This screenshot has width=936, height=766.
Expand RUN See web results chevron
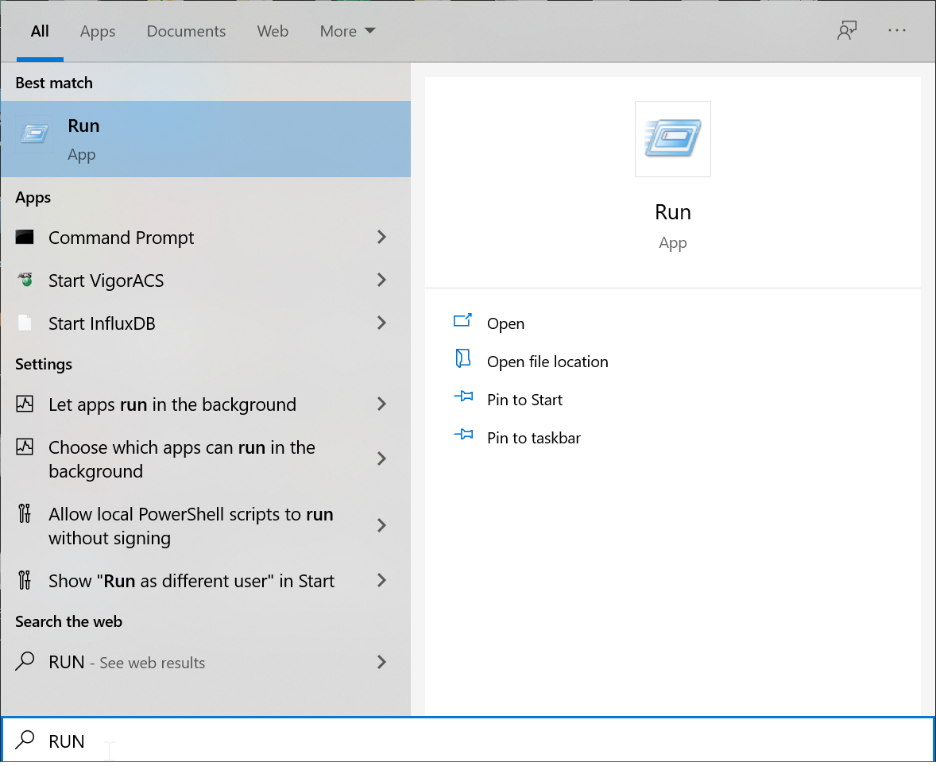click(381, 662)
